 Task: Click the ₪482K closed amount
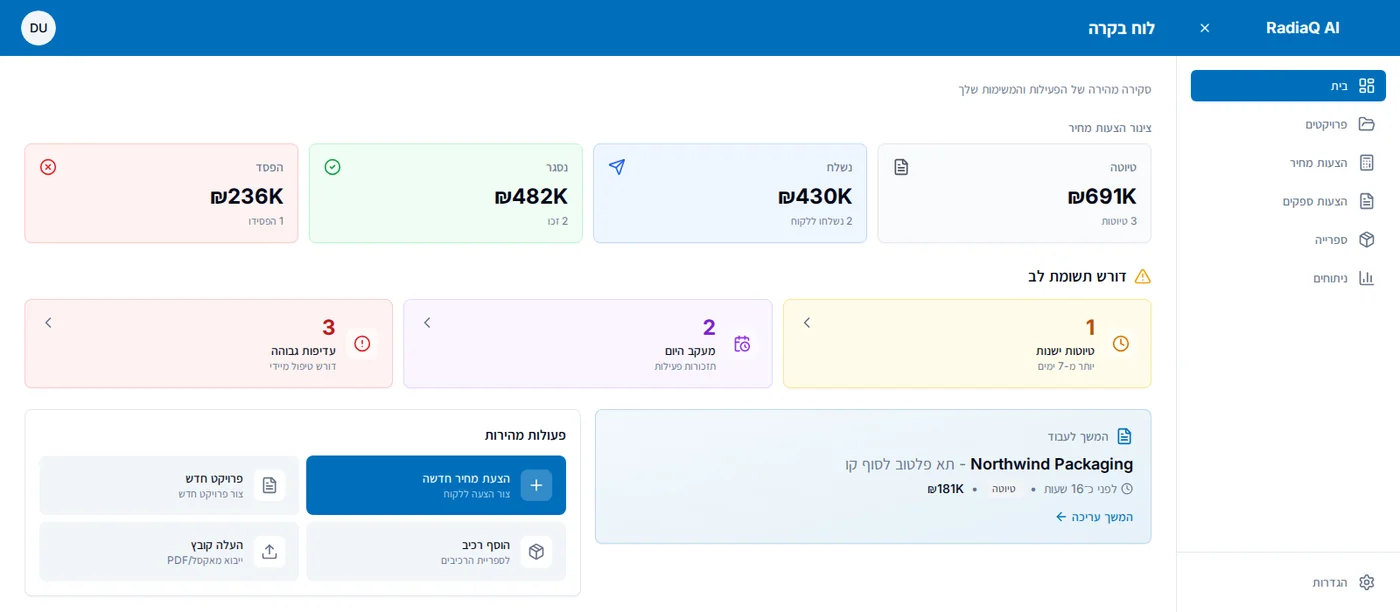pos(531,196)
